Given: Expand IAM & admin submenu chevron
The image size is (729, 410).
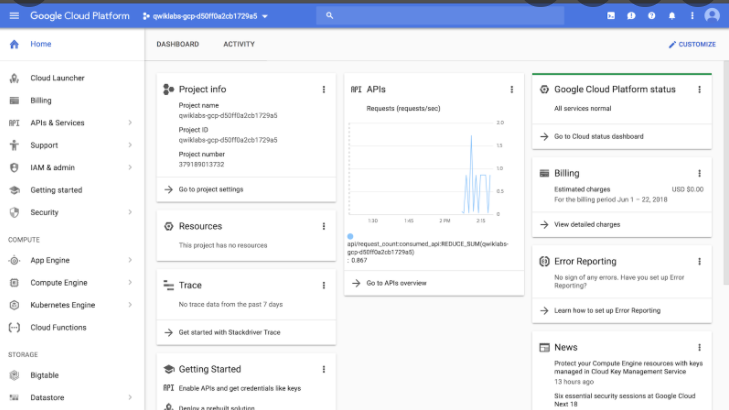Looking at the screenshot, I should pyautogui.click(x=130, y=167).
